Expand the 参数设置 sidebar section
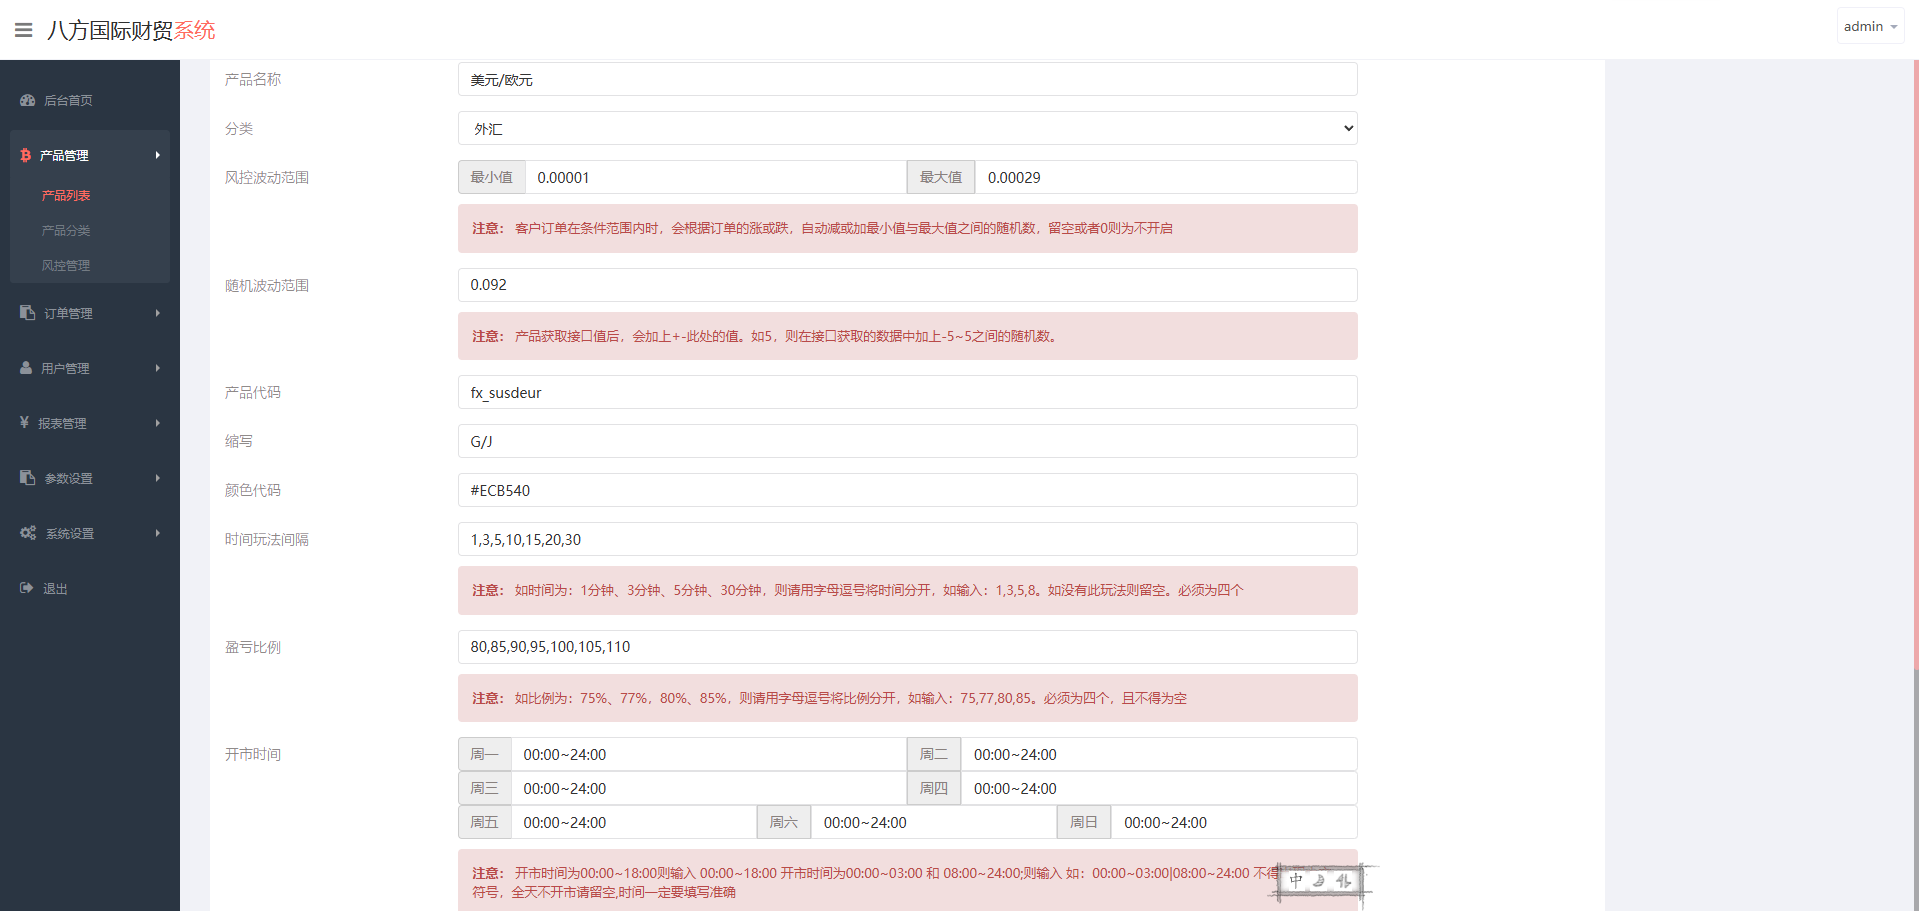Screen dimensions: 1919x911 coord(68,477)
